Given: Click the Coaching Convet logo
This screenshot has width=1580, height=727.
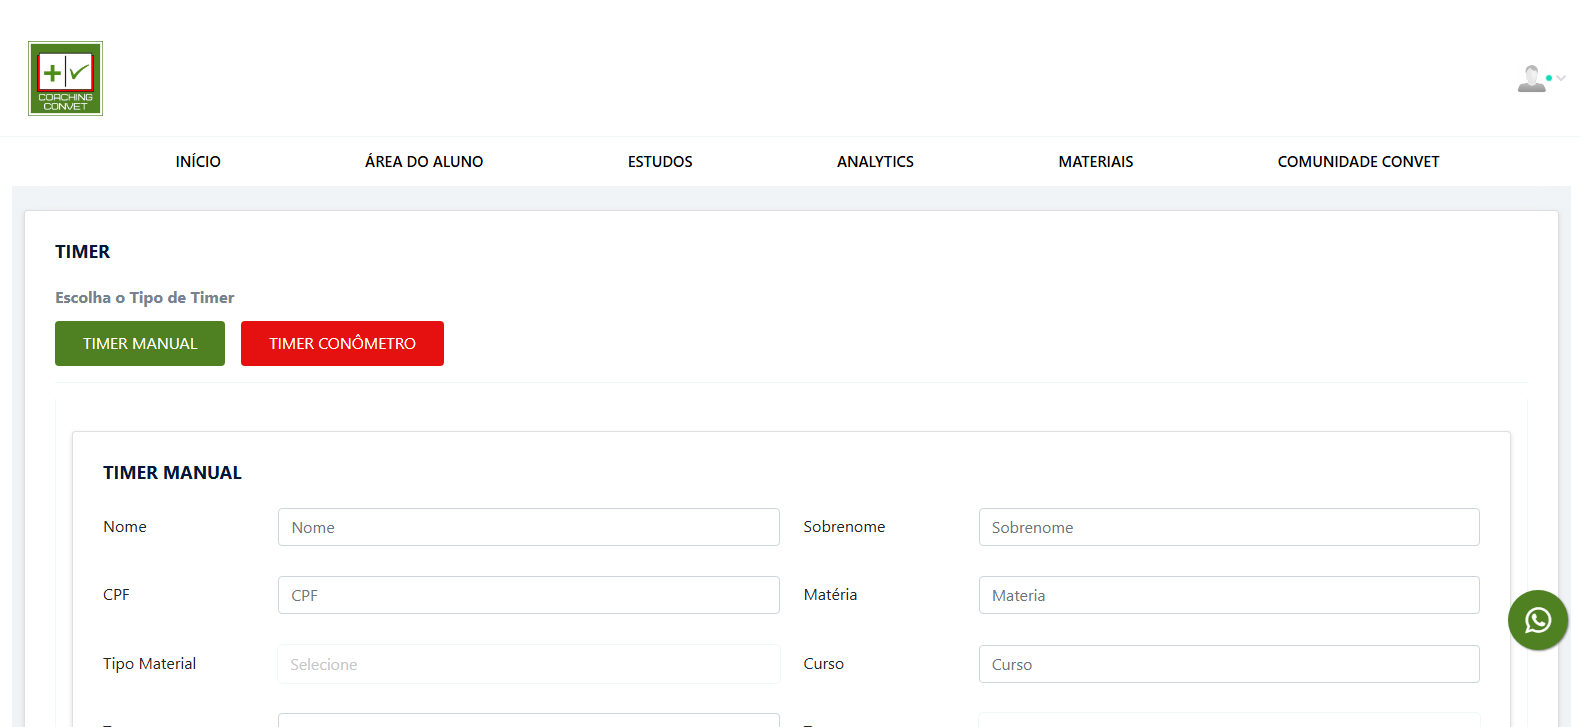Looking at the screenshot, I should click(x=65, y=78).
